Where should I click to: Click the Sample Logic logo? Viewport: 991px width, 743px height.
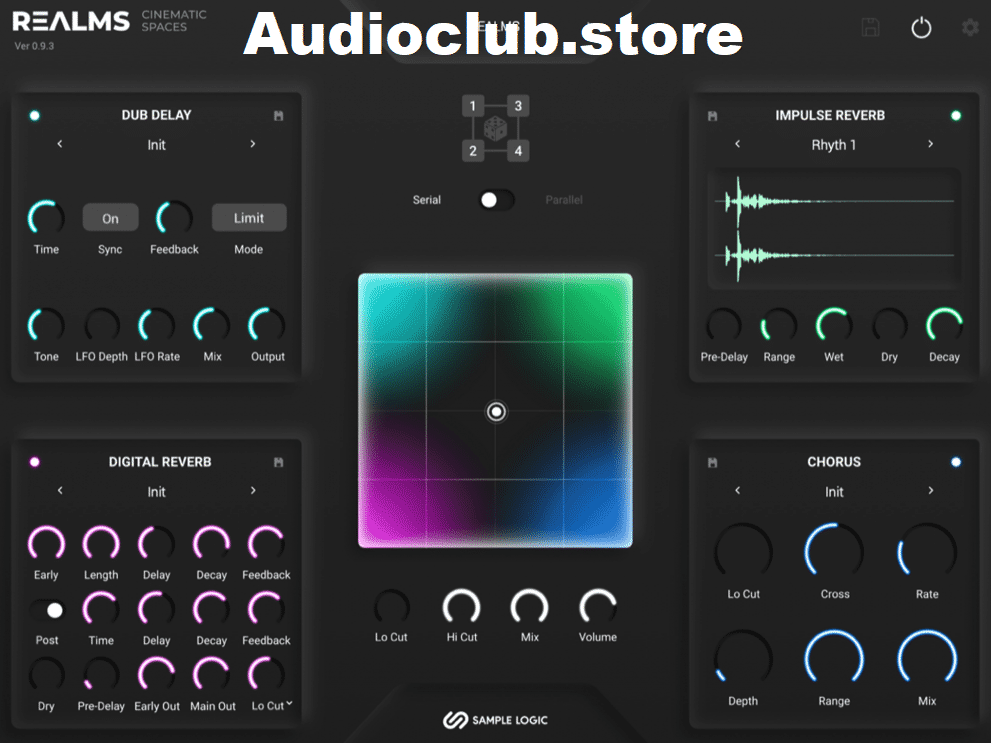(495, 720)
